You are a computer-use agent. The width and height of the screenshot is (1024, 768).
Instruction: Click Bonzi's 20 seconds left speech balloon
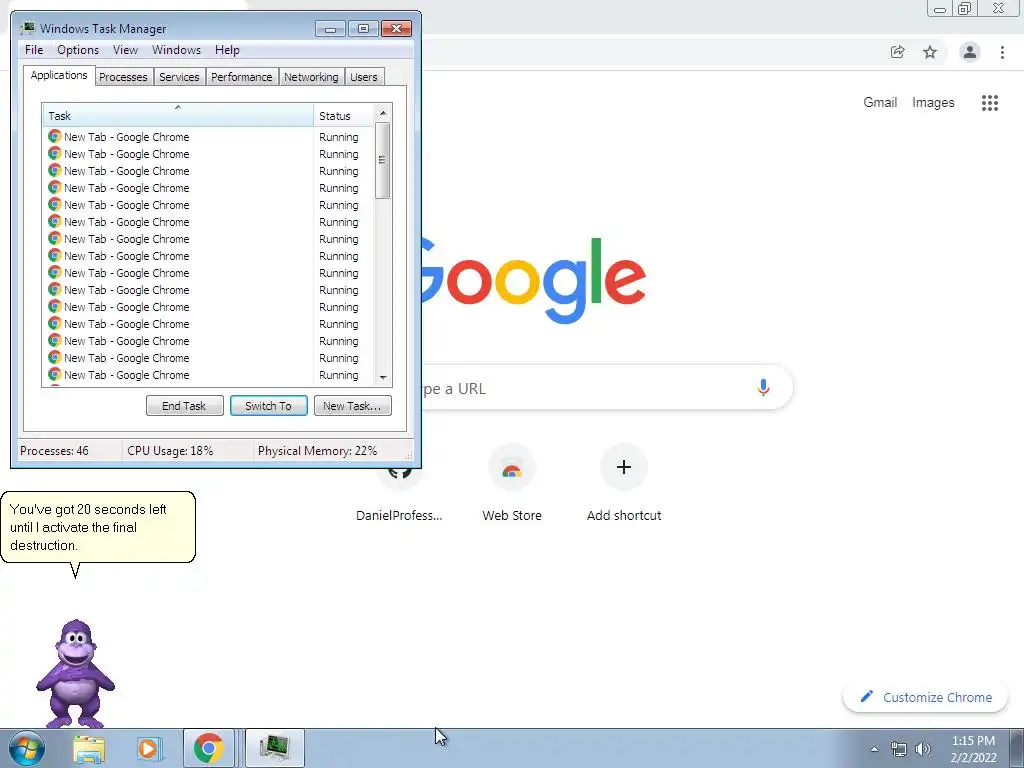point(98,527)
